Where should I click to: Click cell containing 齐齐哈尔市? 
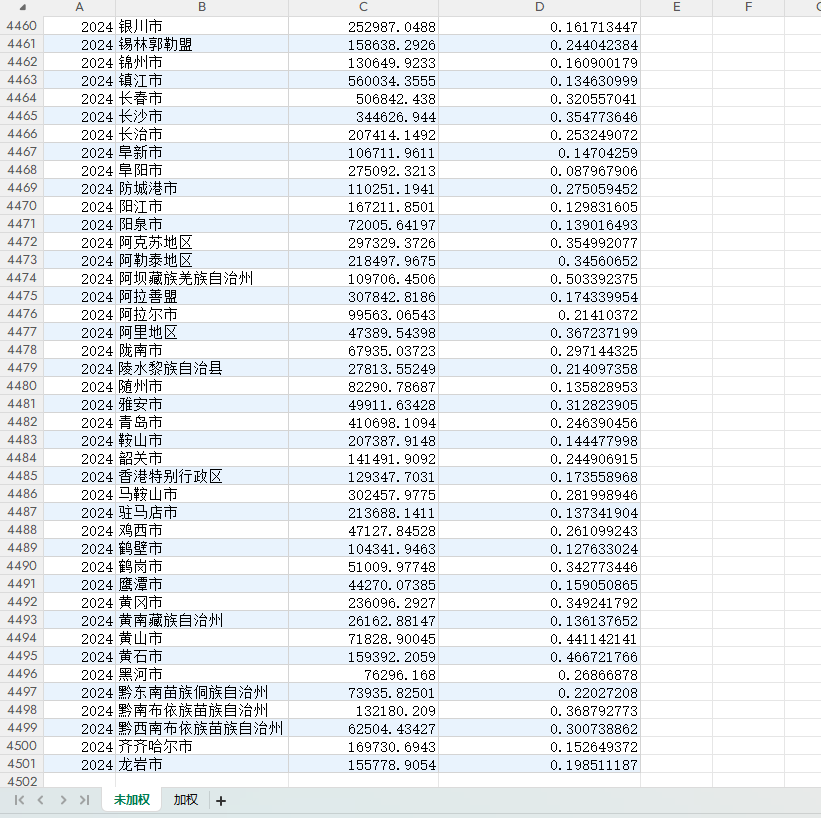pyautogui.click(x=202, y=746)
